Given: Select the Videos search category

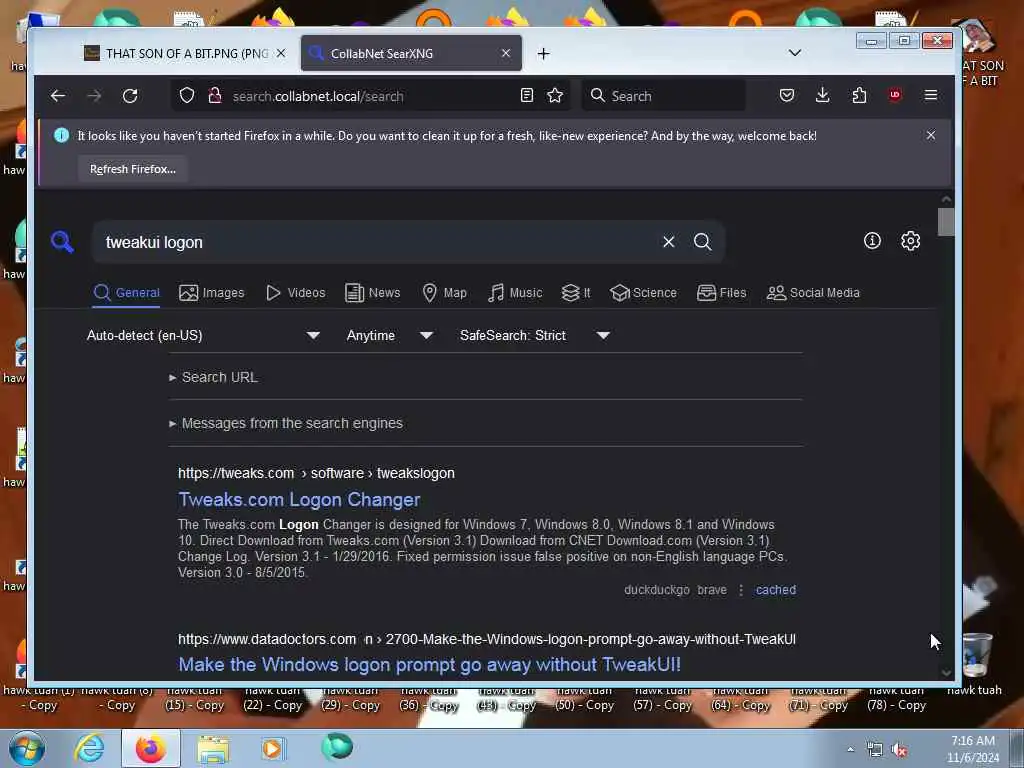Looking at the screenshot, I should pos(295,293).
